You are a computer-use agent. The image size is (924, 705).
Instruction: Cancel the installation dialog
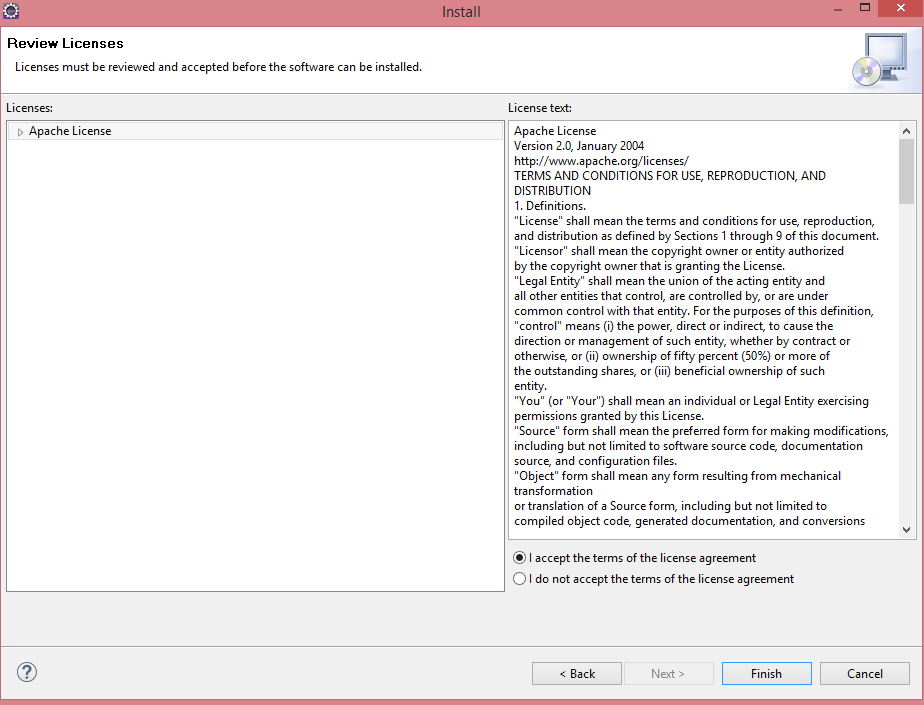tap(864, 674)
